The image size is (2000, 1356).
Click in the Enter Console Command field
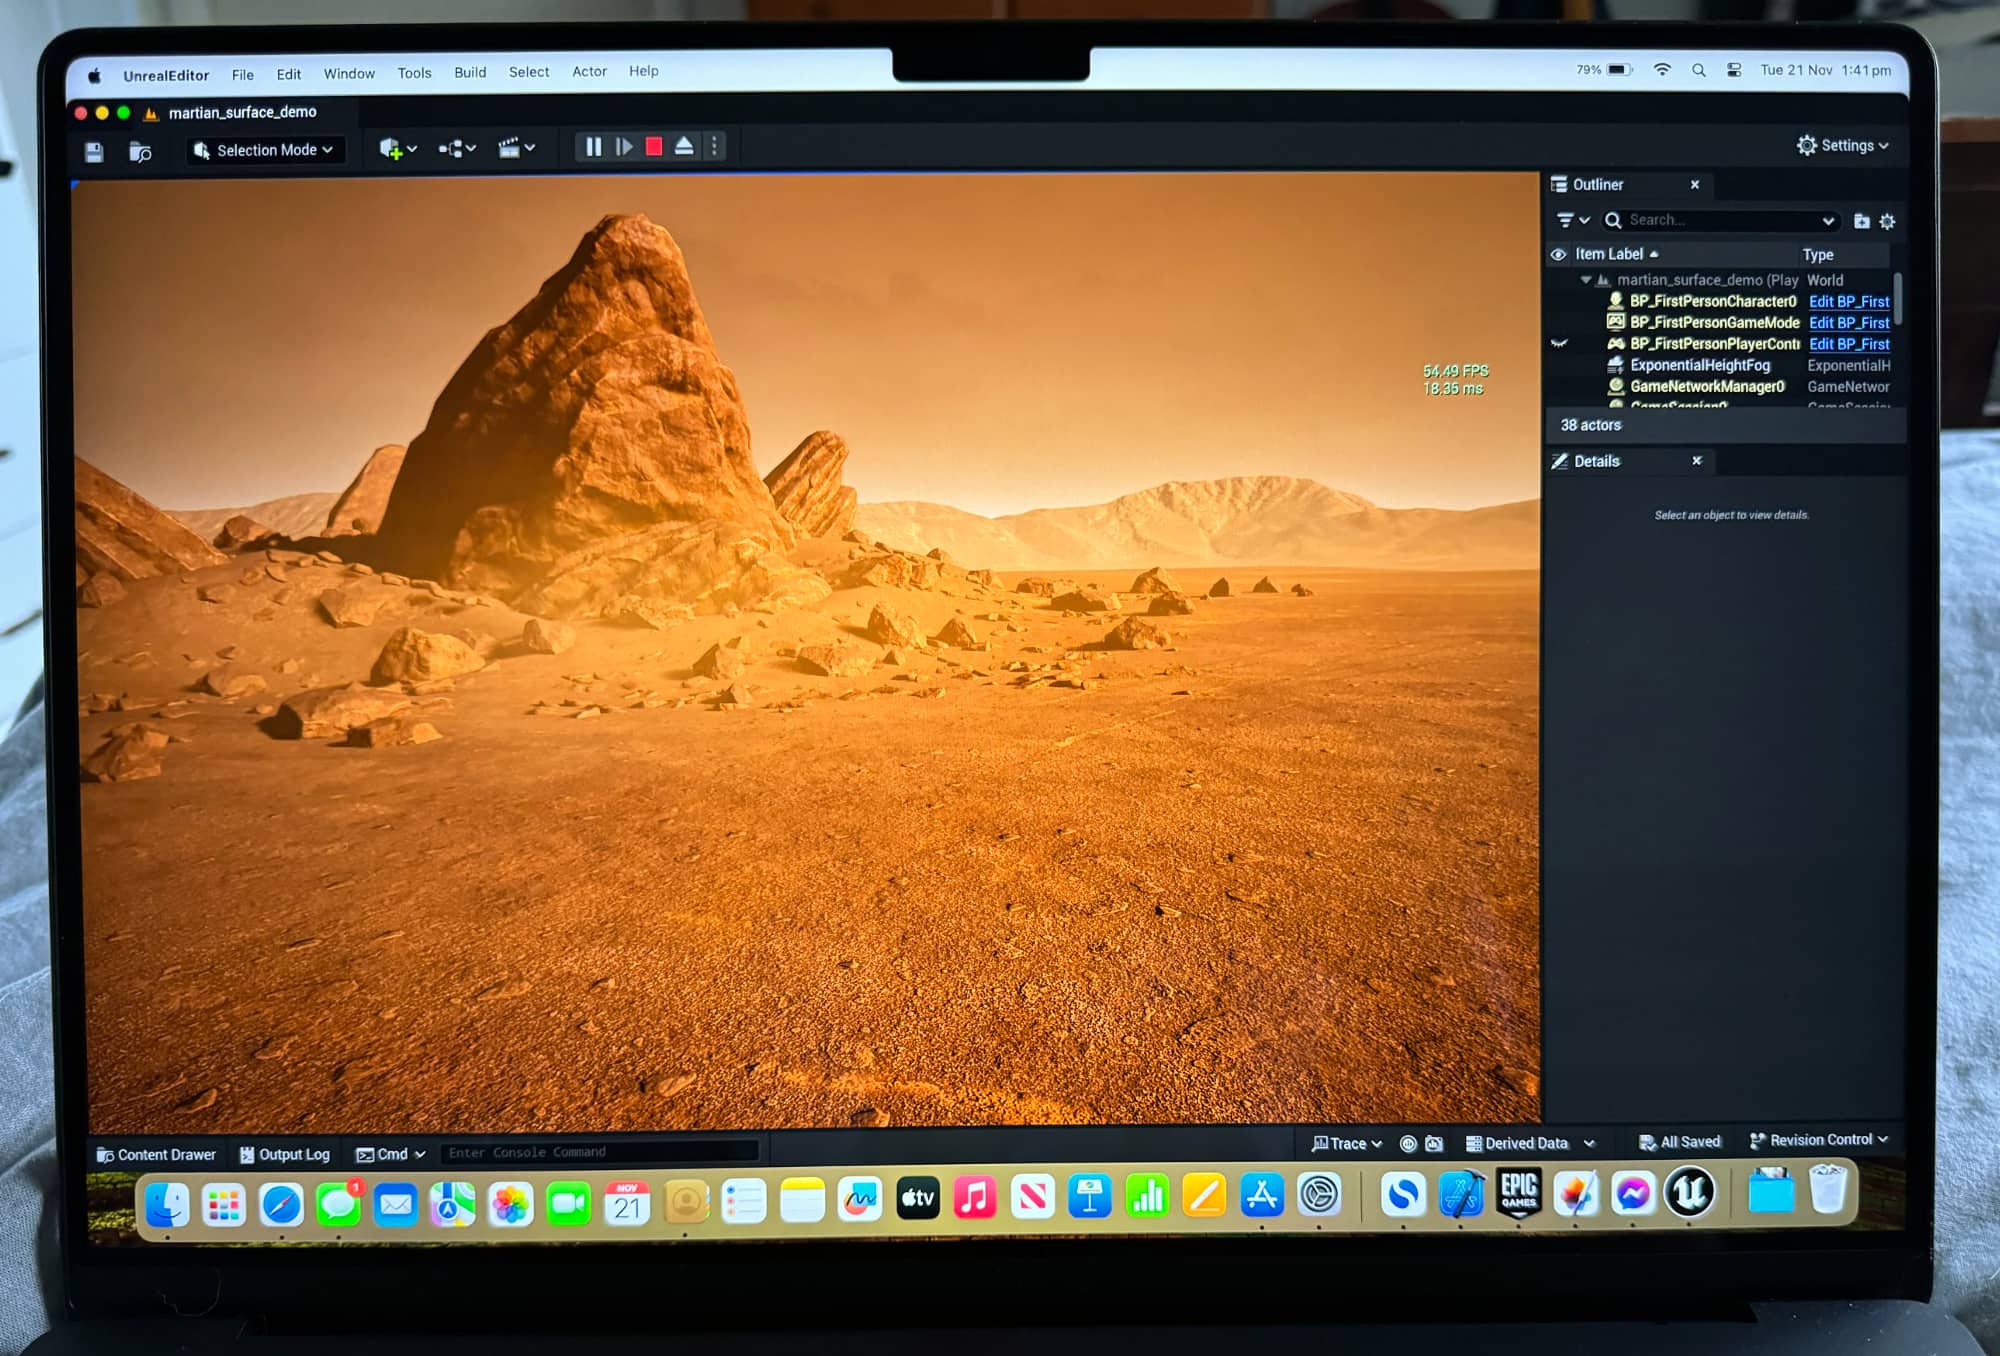click(x=597, y=1152)
